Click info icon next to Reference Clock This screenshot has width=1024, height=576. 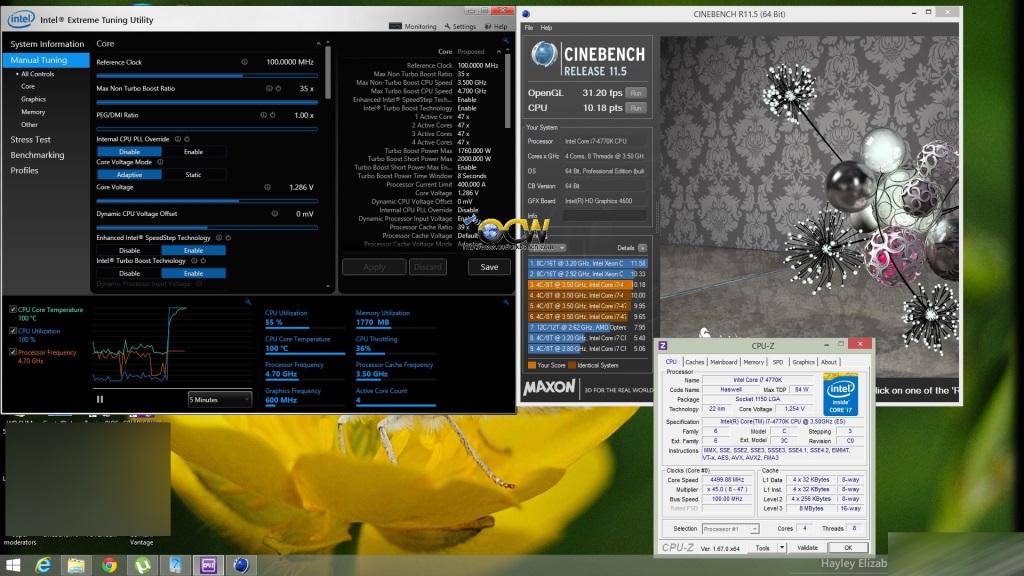pos(244,62)
